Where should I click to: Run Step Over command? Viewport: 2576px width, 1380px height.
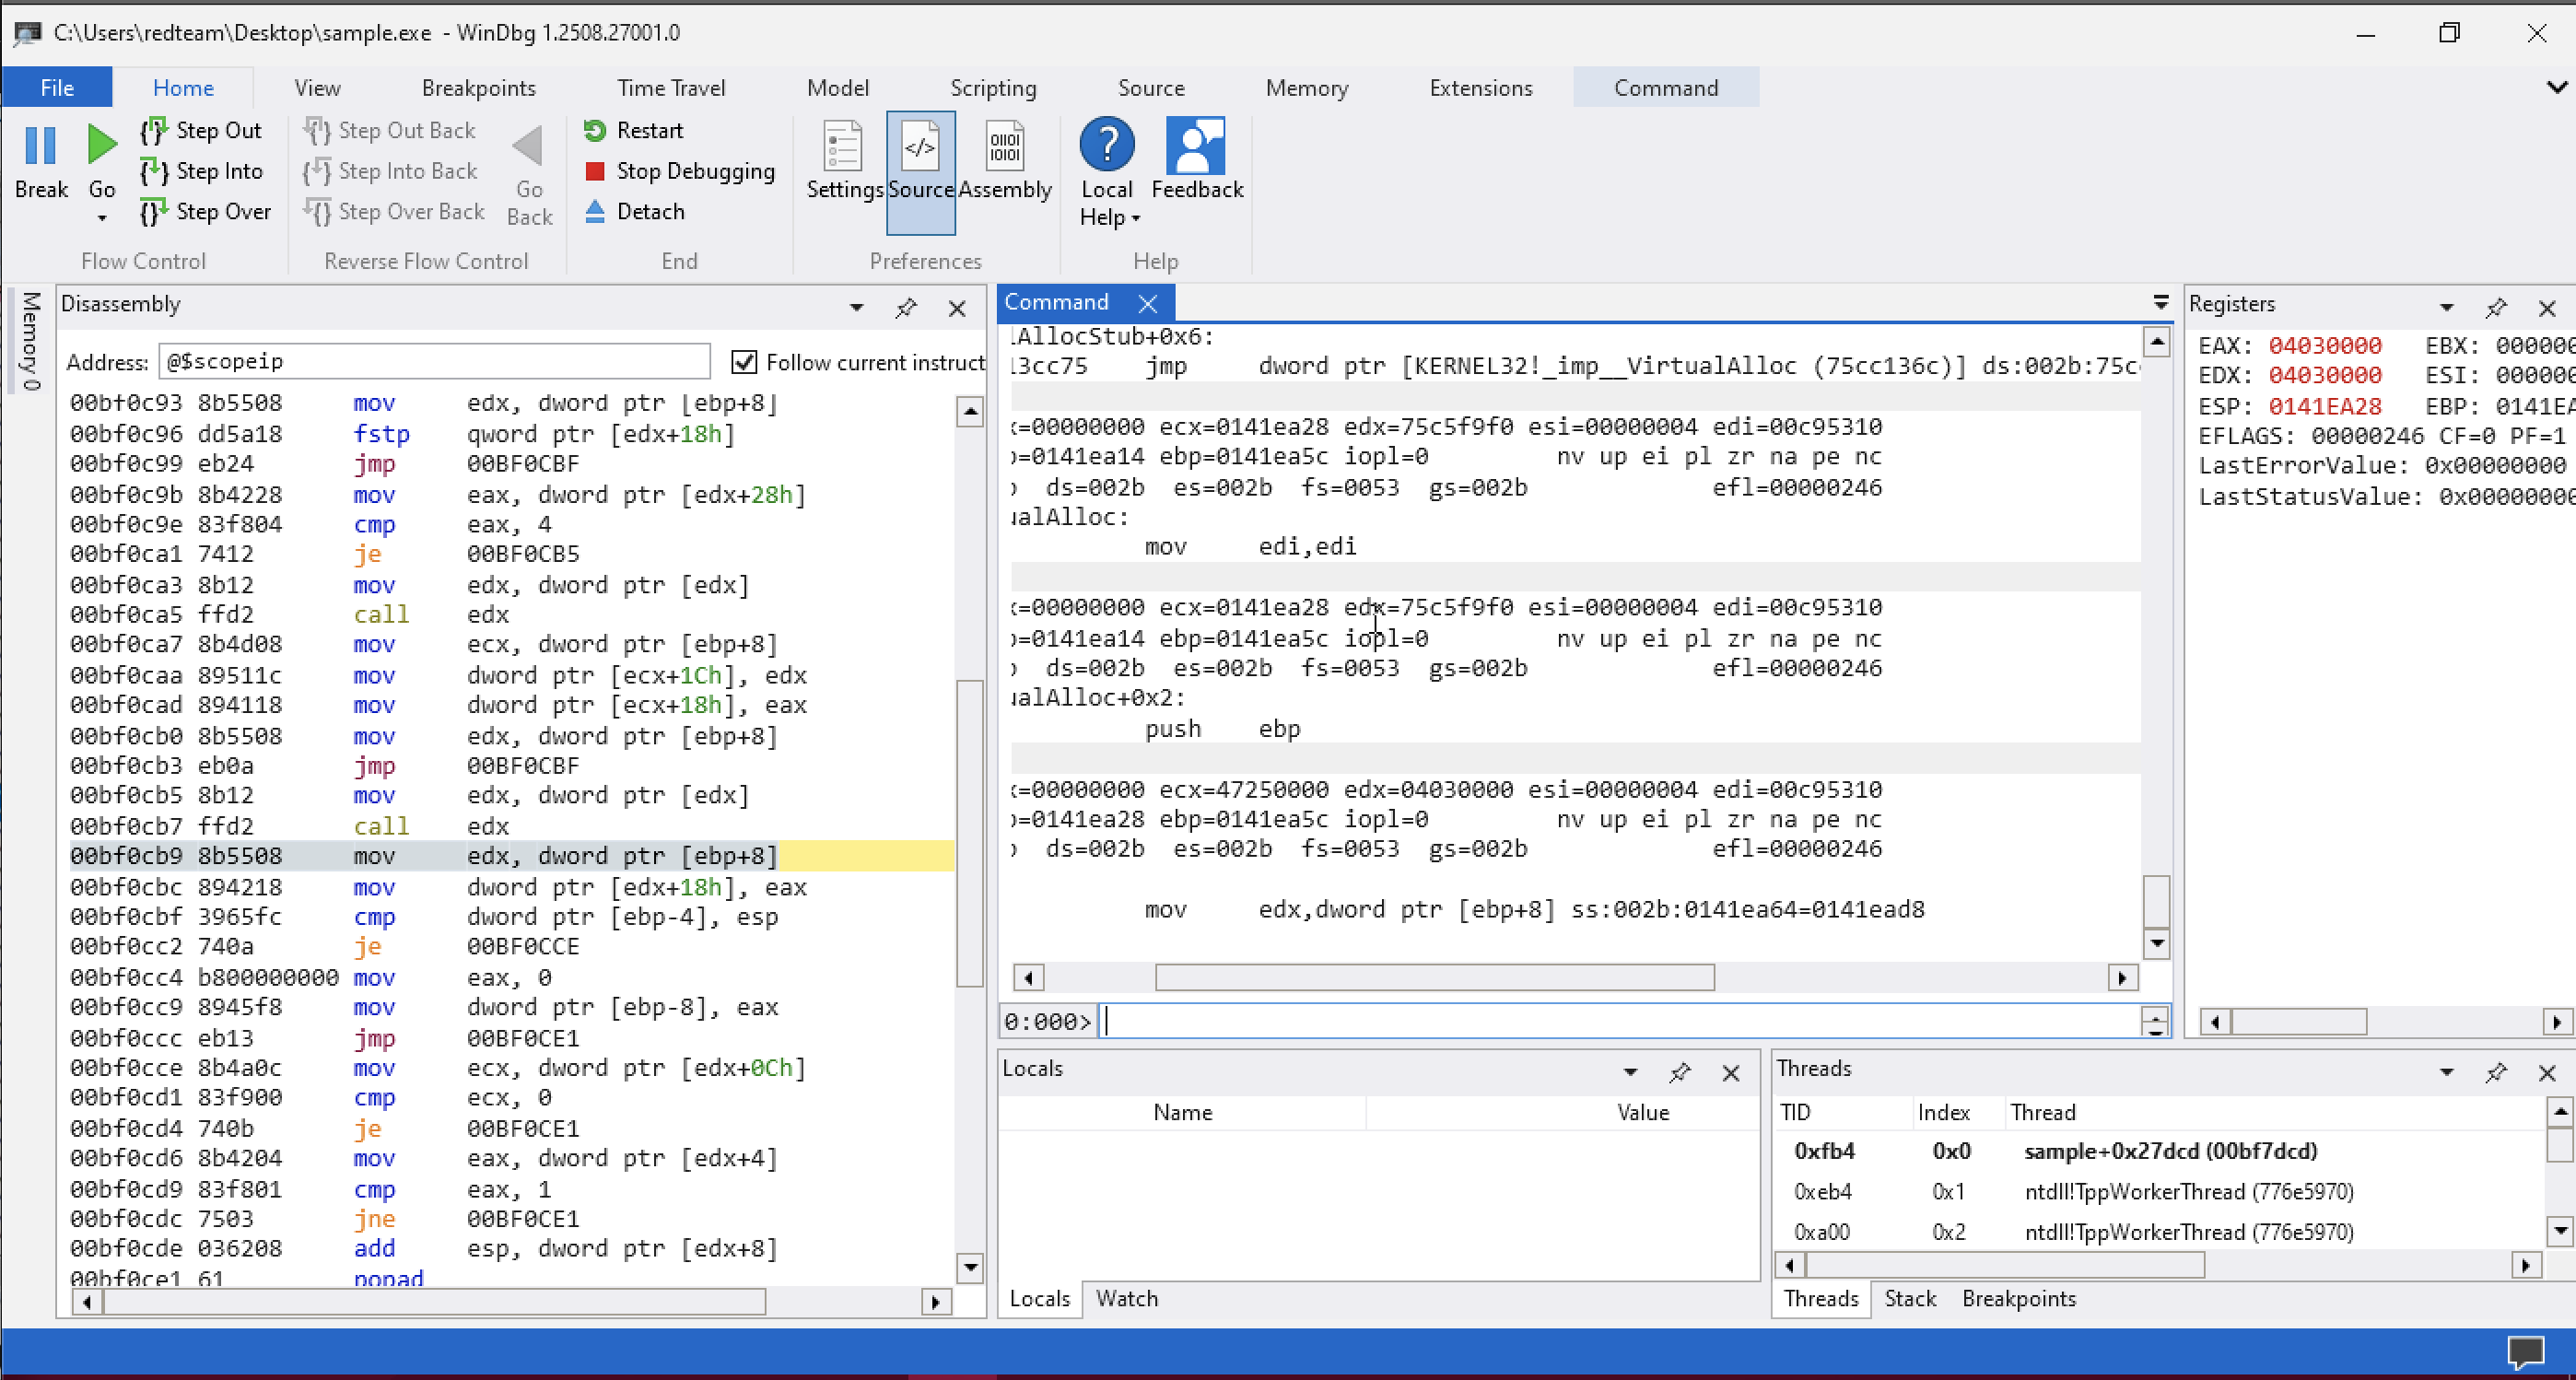pyautogui.click(x=207, y=212)
